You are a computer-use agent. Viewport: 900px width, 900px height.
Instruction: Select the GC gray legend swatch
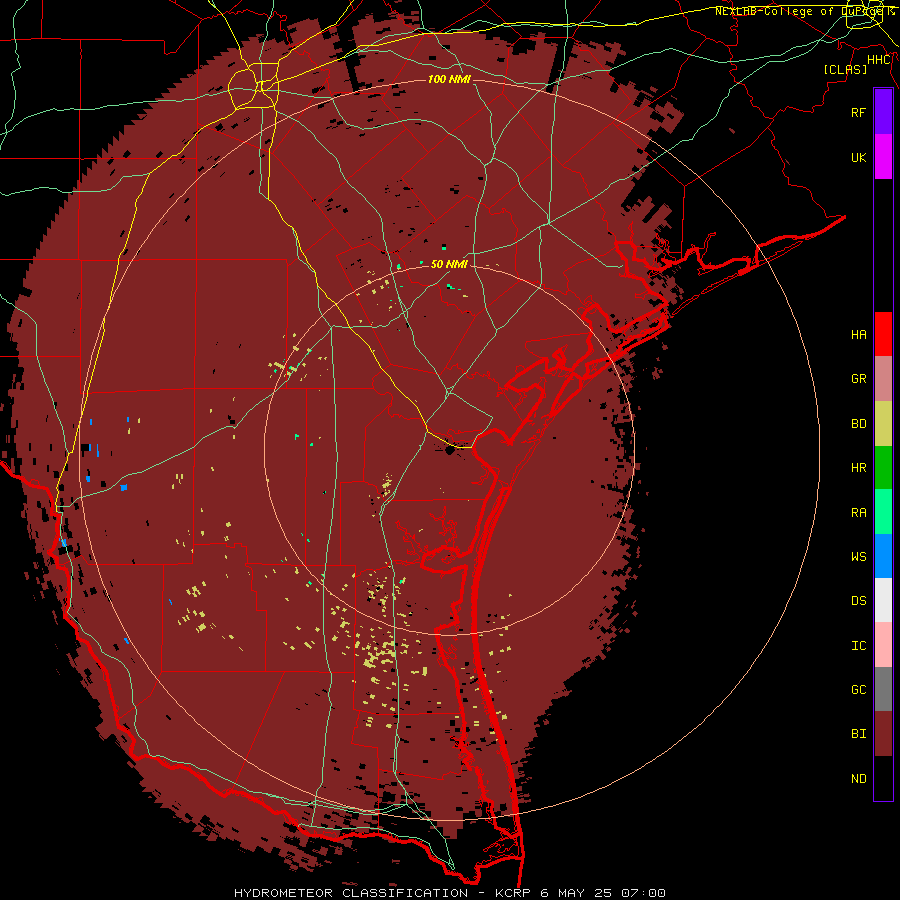click(x=883, y=689)
